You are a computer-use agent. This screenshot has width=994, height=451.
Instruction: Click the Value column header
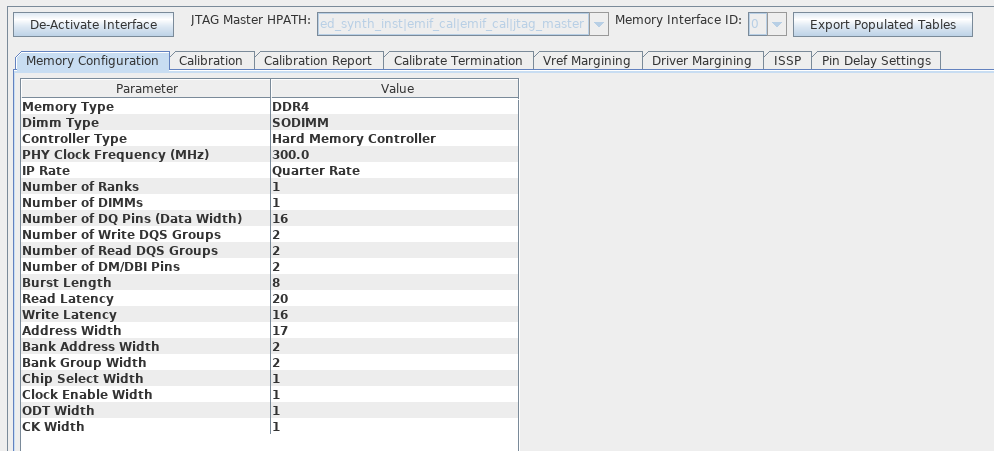point(396,89)
